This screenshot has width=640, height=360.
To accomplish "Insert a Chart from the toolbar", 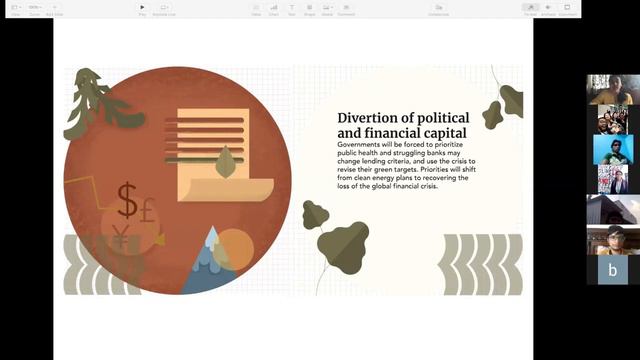I will [274, 9].
